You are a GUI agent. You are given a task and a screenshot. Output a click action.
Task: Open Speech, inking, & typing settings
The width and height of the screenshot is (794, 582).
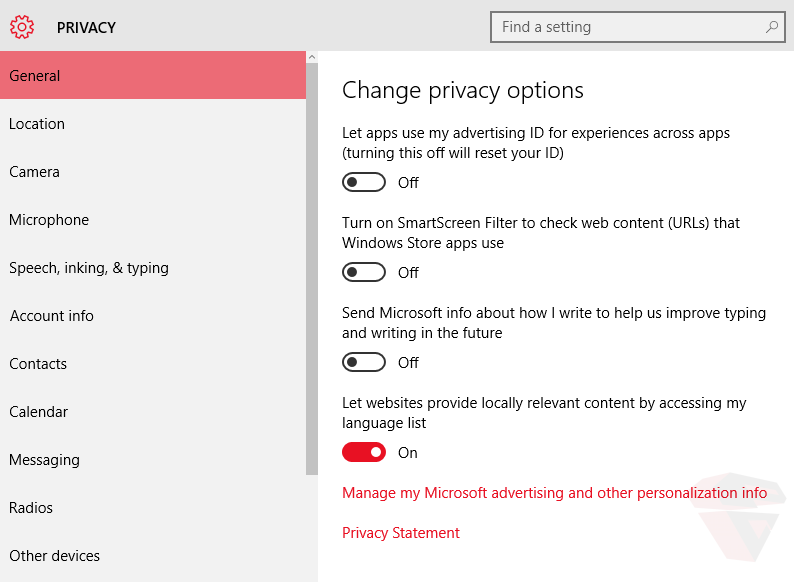153,267
